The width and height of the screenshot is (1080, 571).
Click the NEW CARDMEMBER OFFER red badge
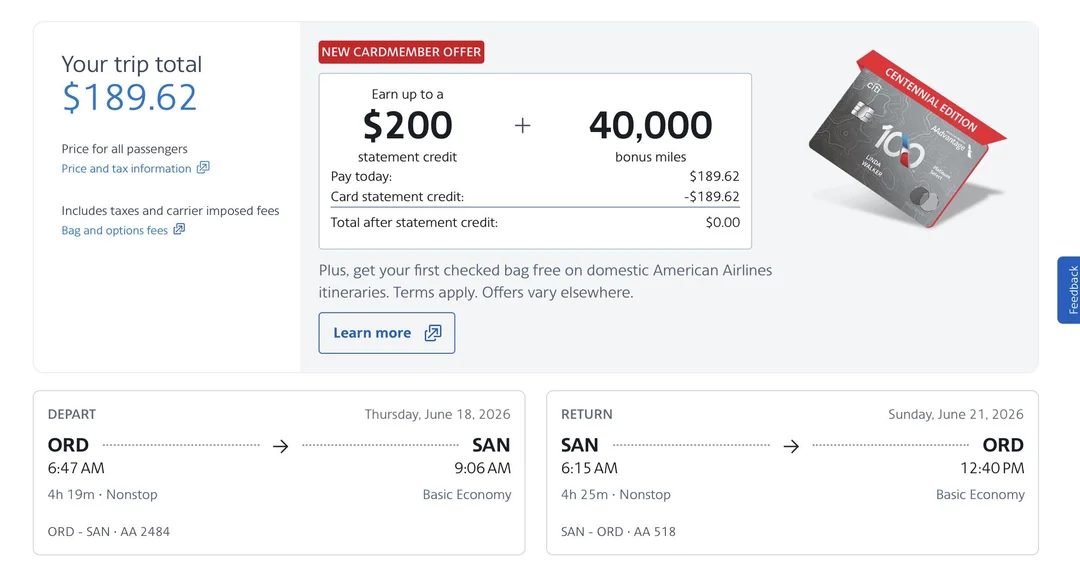(x=401, y=52)
